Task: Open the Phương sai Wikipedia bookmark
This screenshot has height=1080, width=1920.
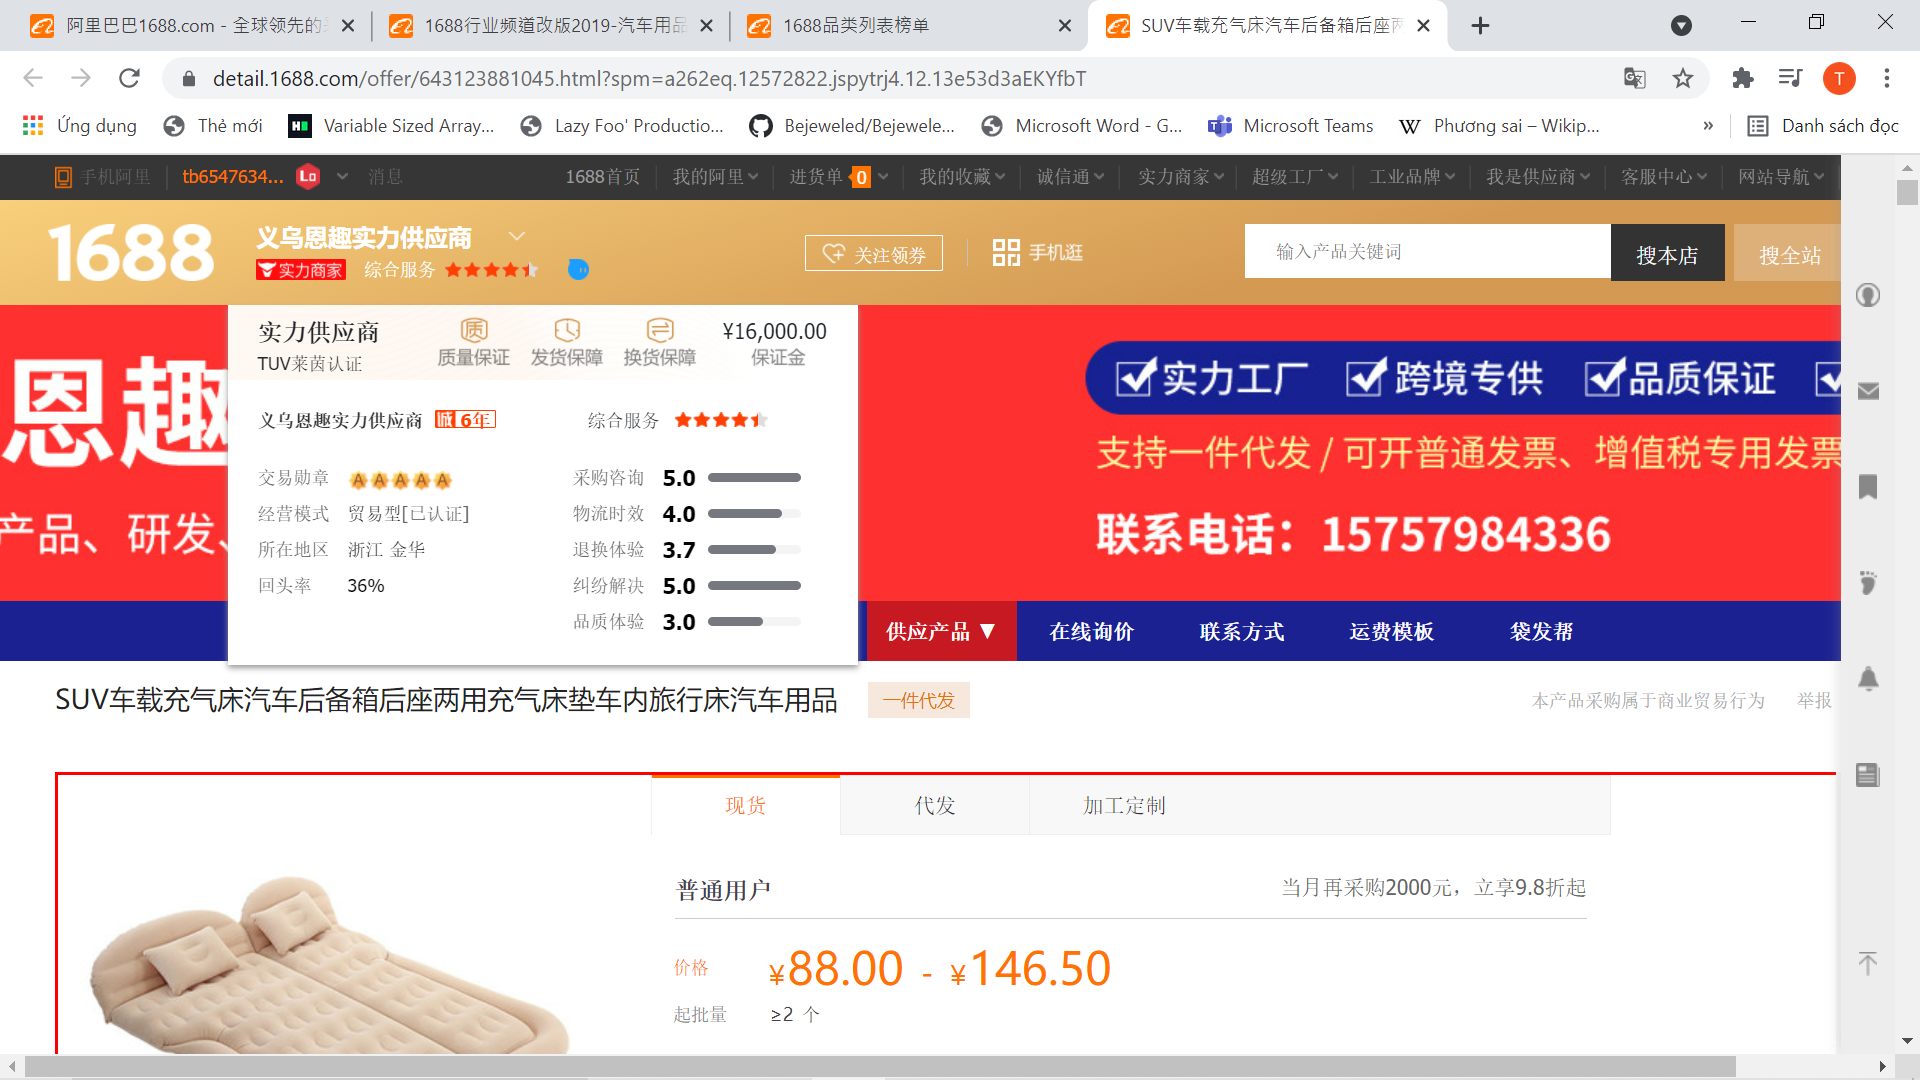Action: coord(1499,126)
